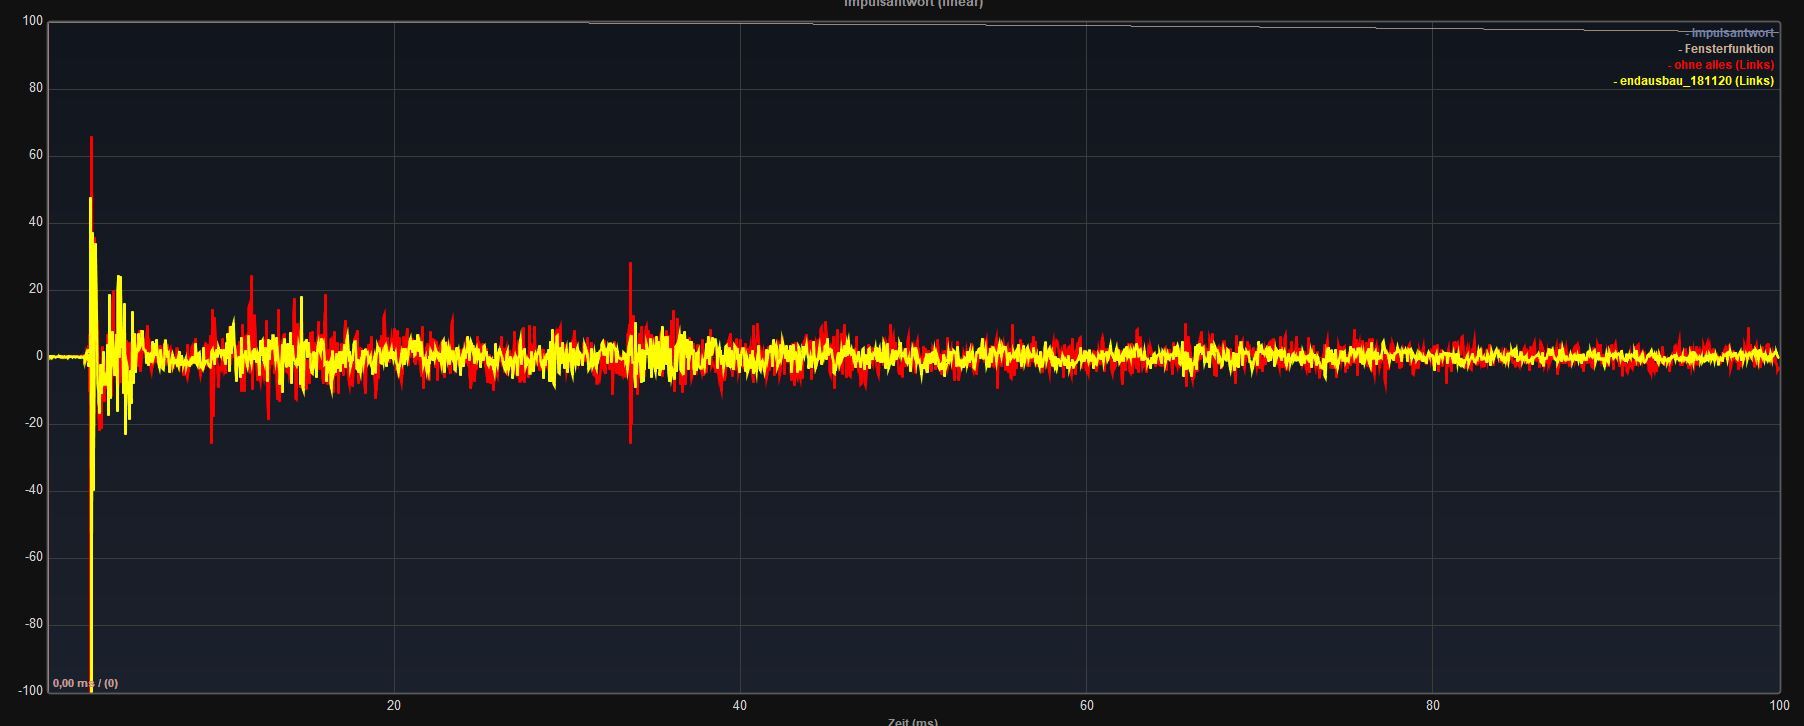Click the 'Zeit (ms)' x-axis label
This screenshot has width=1804, height=726.
912,721
